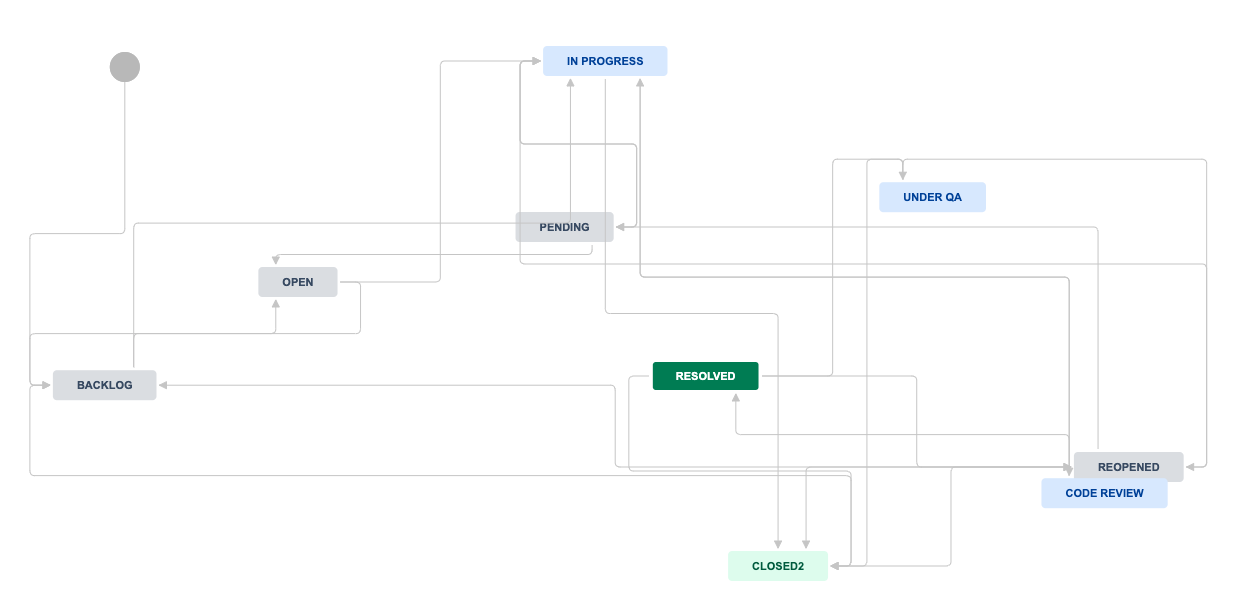Viewport: 1238px width, 611px height.
Task: Select arrowhead entering CLOSED2 from the right
Action: [835, 566]
